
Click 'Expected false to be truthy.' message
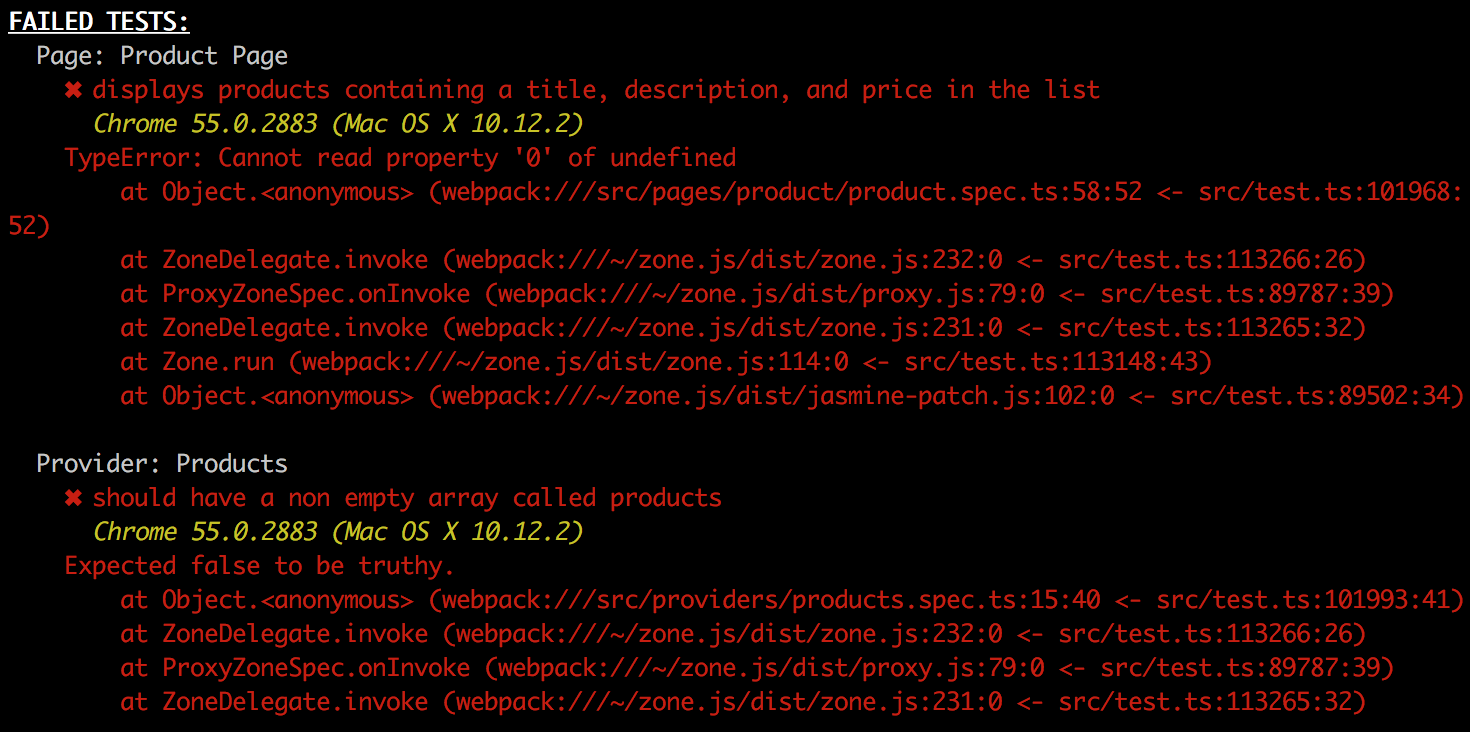point(260,566)
